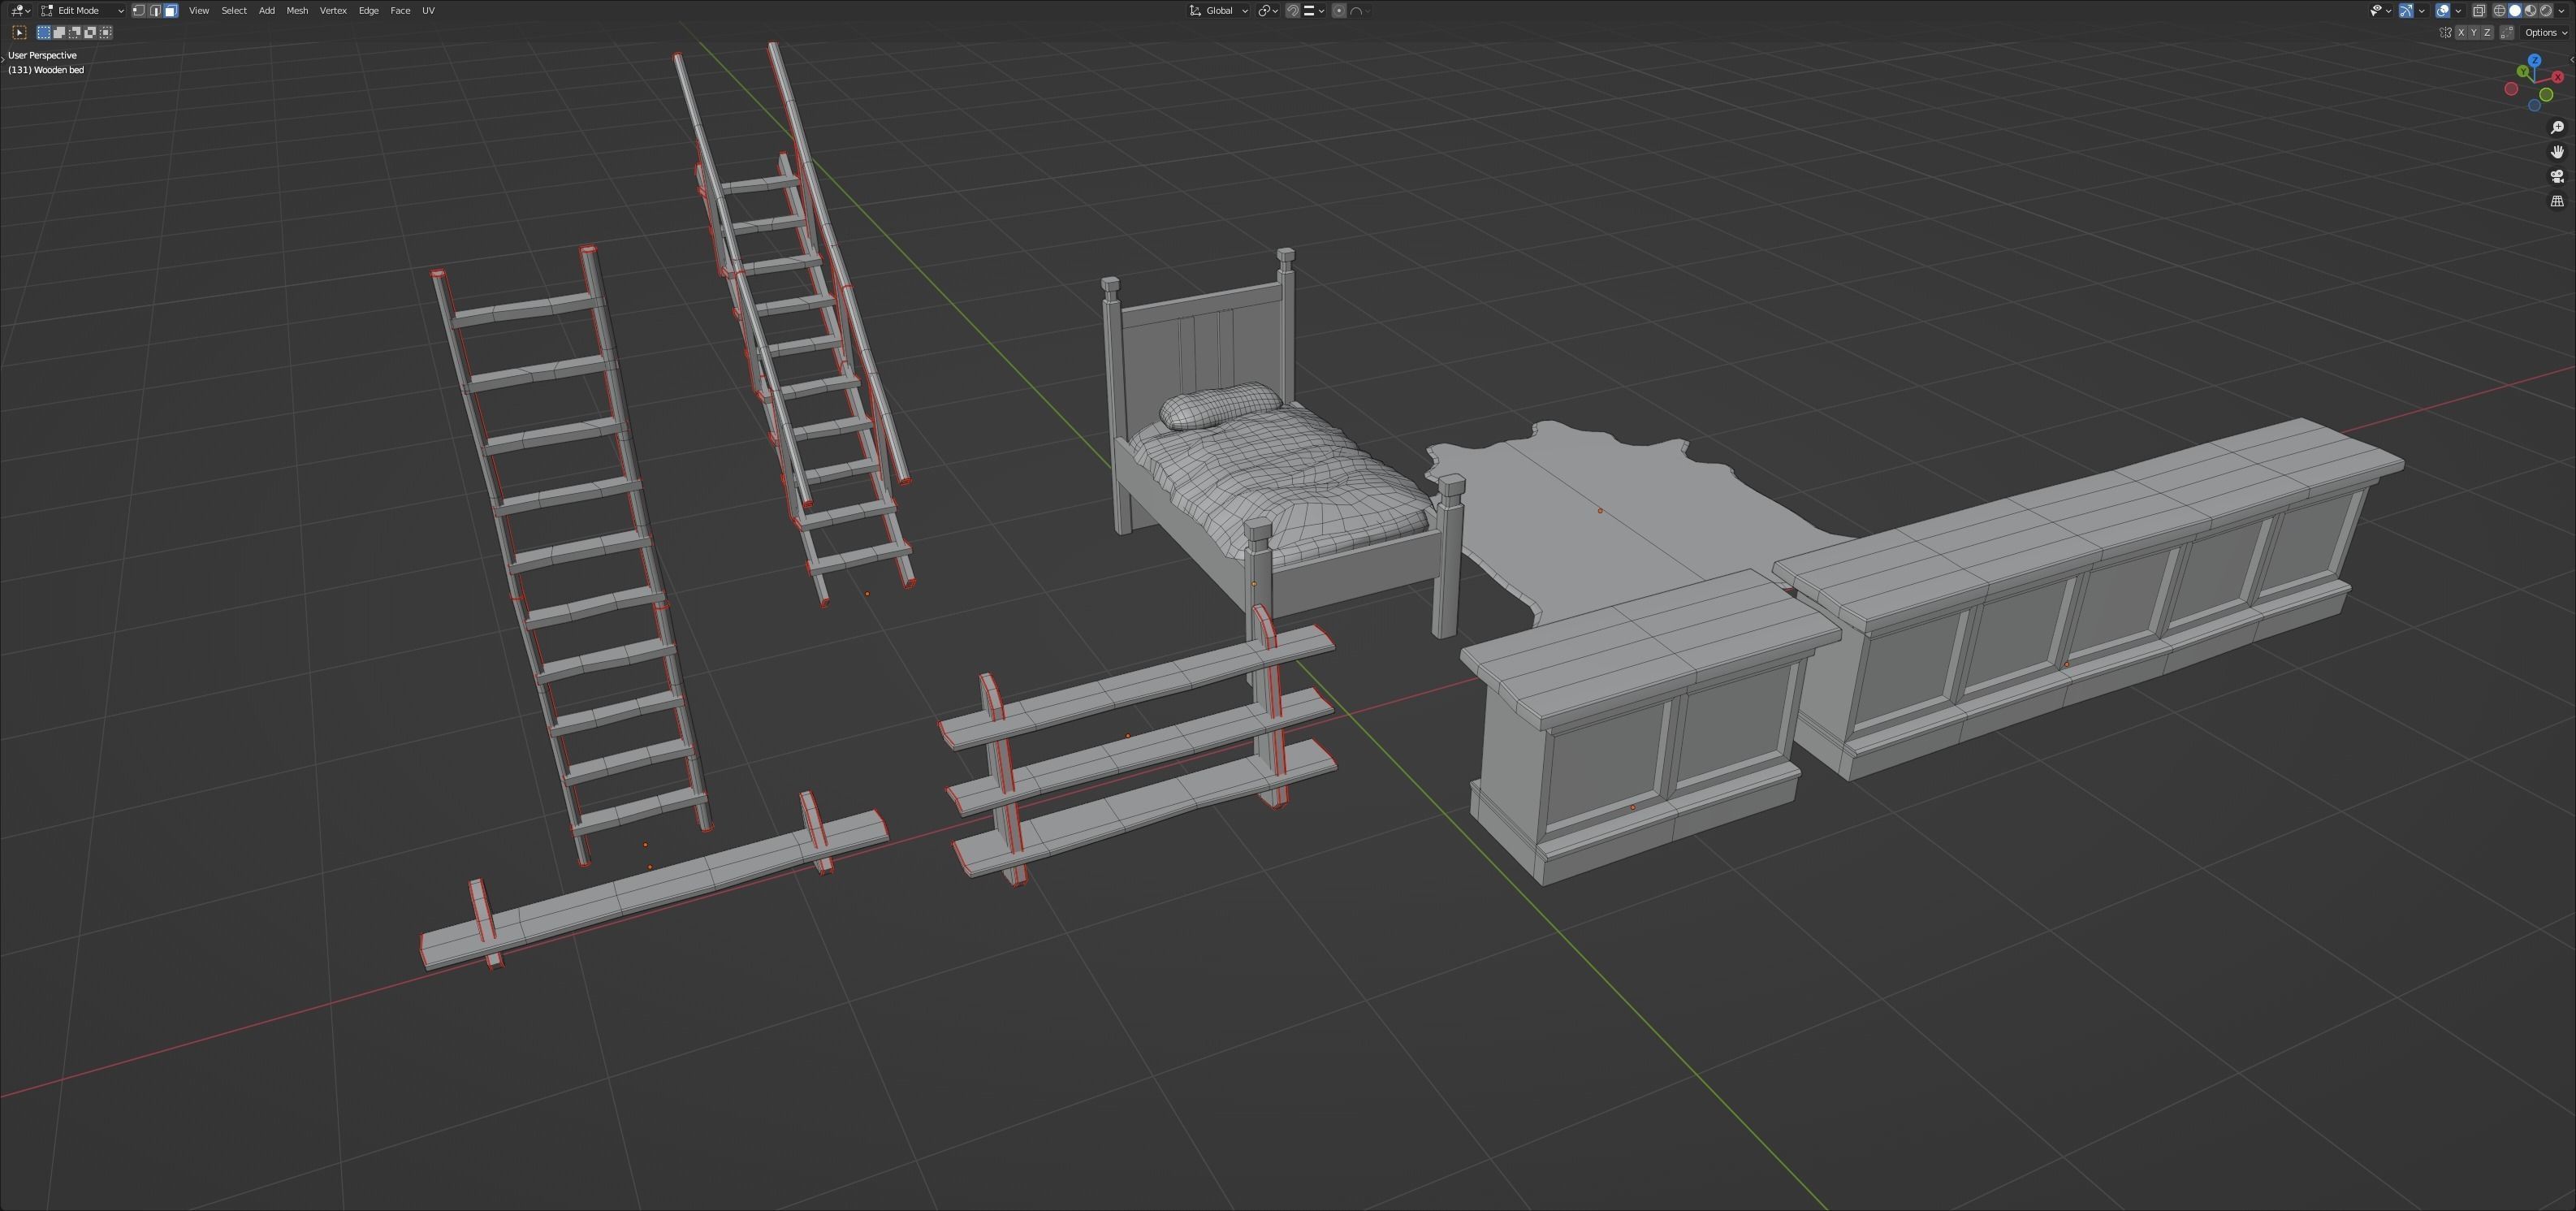Click the mesh symmetry mirror icon
The image size is (2576, 1211).
click(2446, 32)
